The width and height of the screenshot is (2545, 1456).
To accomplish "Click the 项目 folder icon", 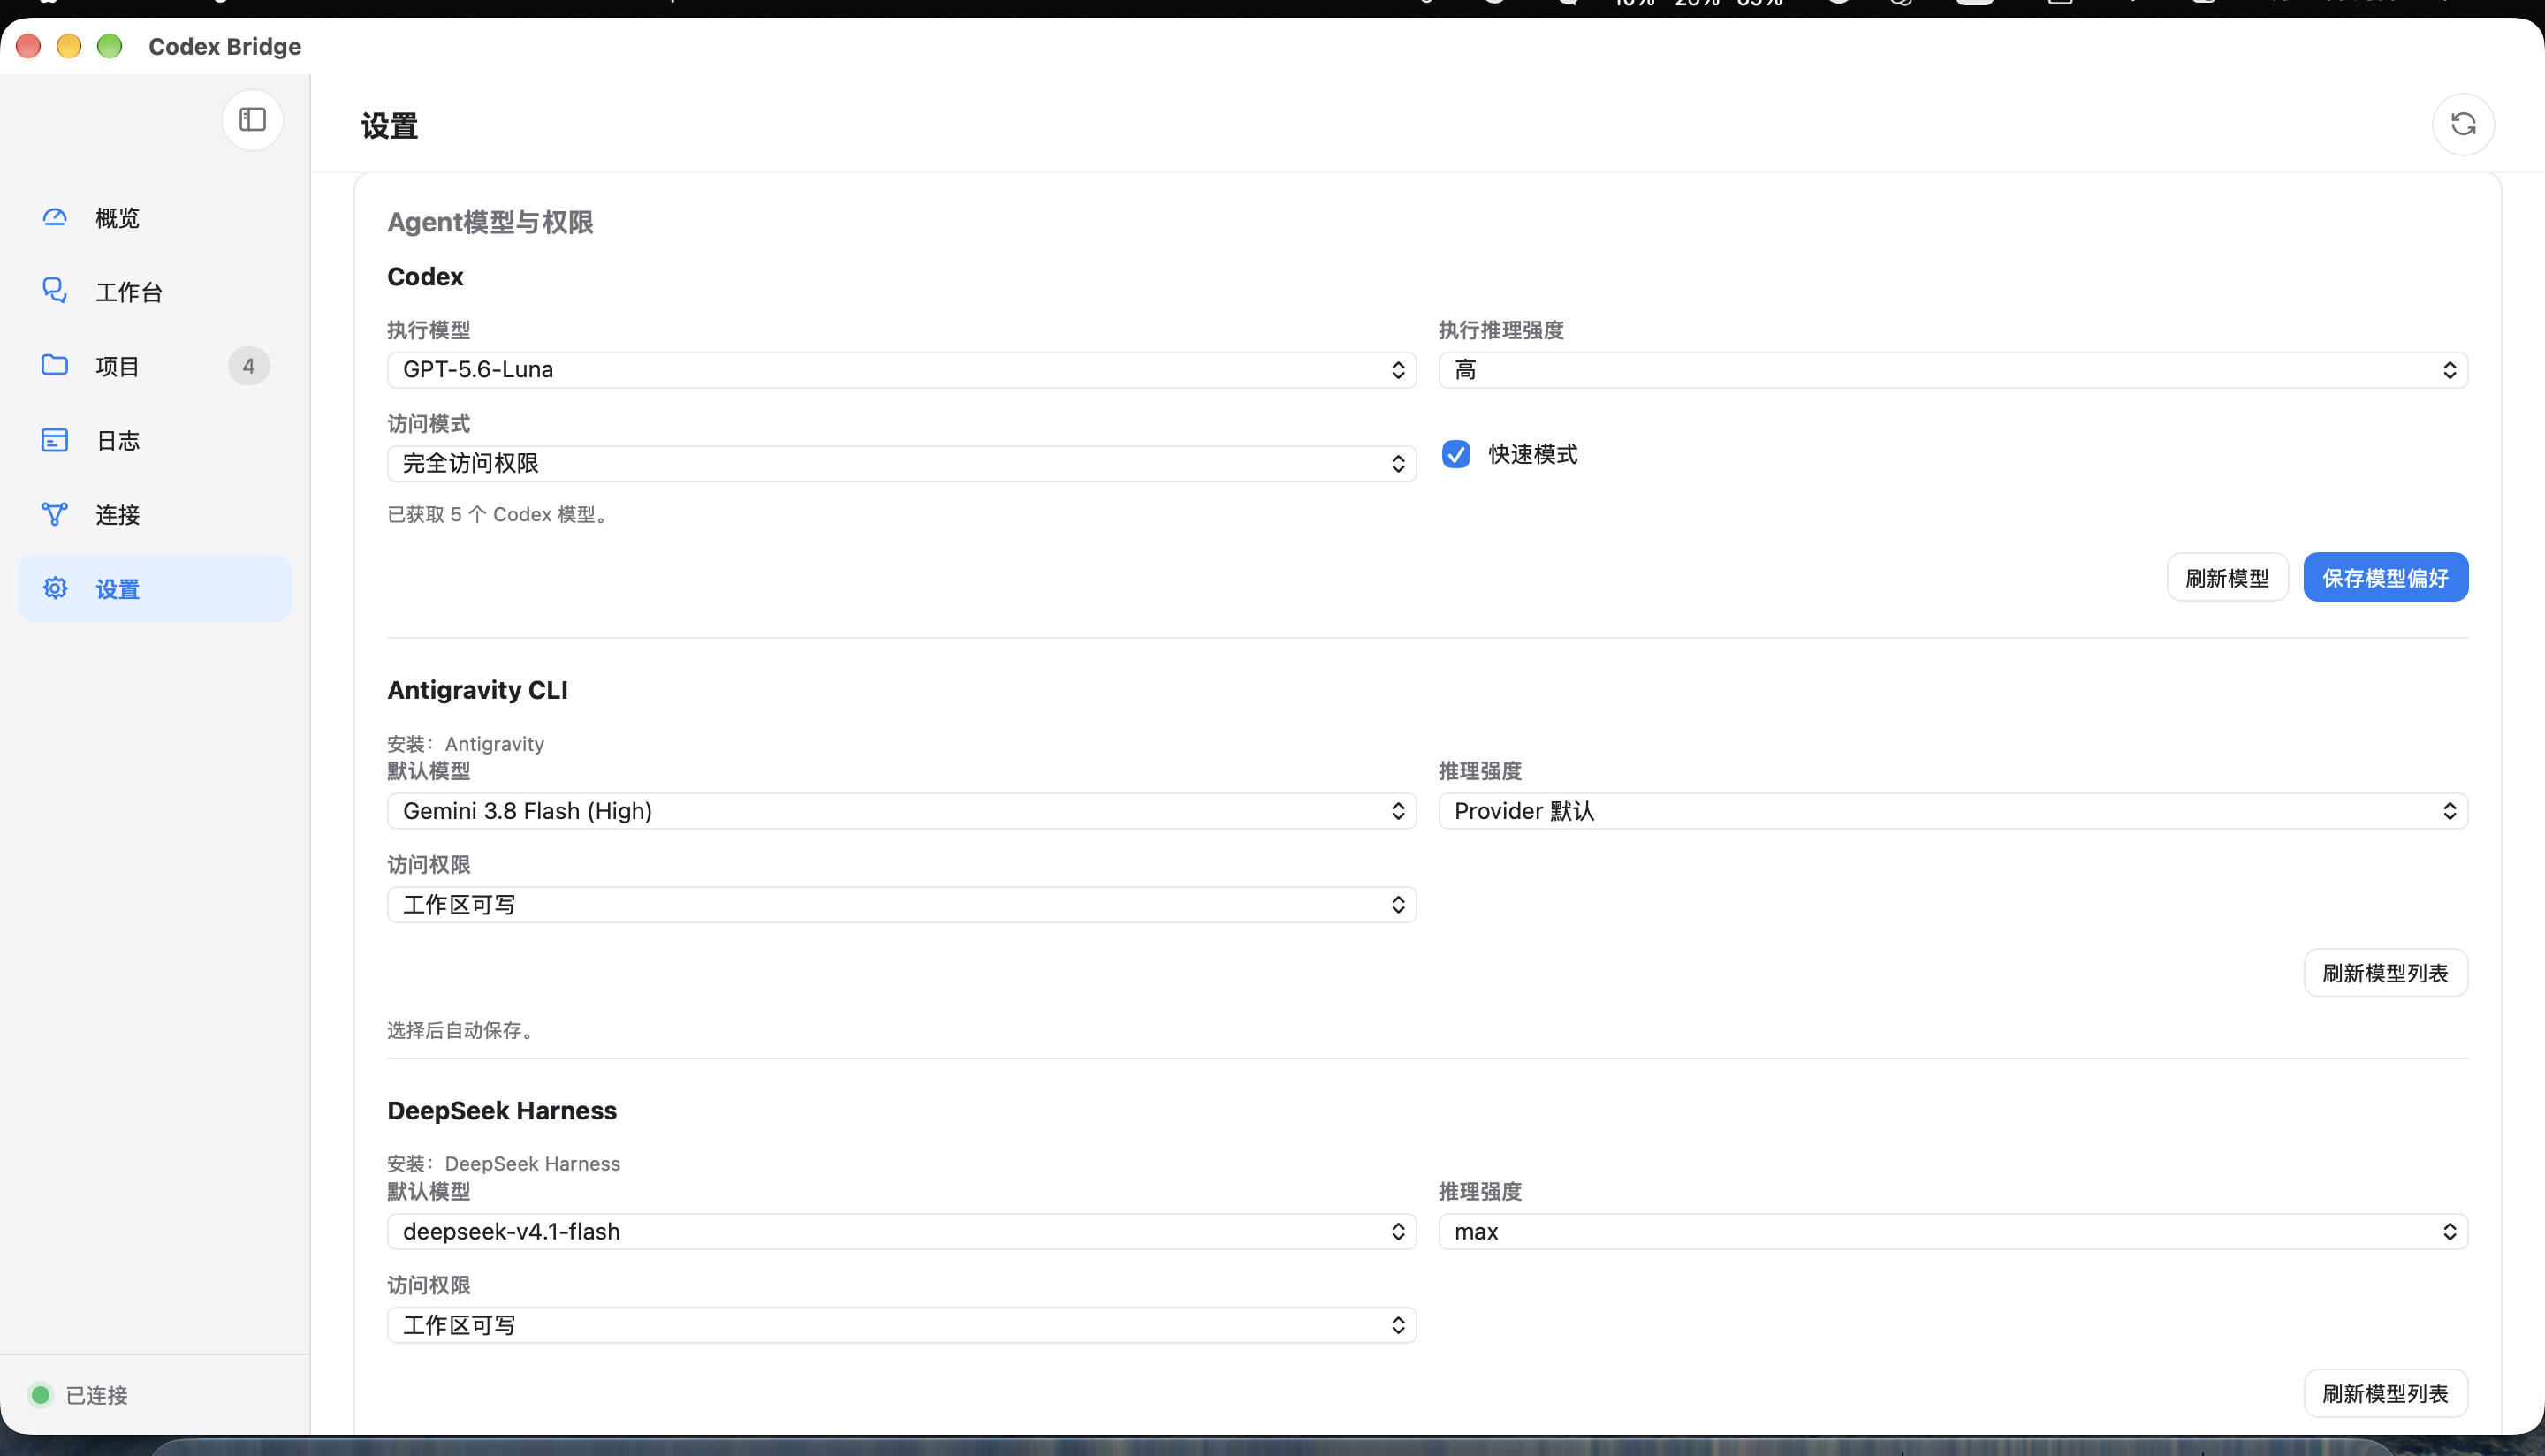I will pyautogui.click(x=55, y=365).
